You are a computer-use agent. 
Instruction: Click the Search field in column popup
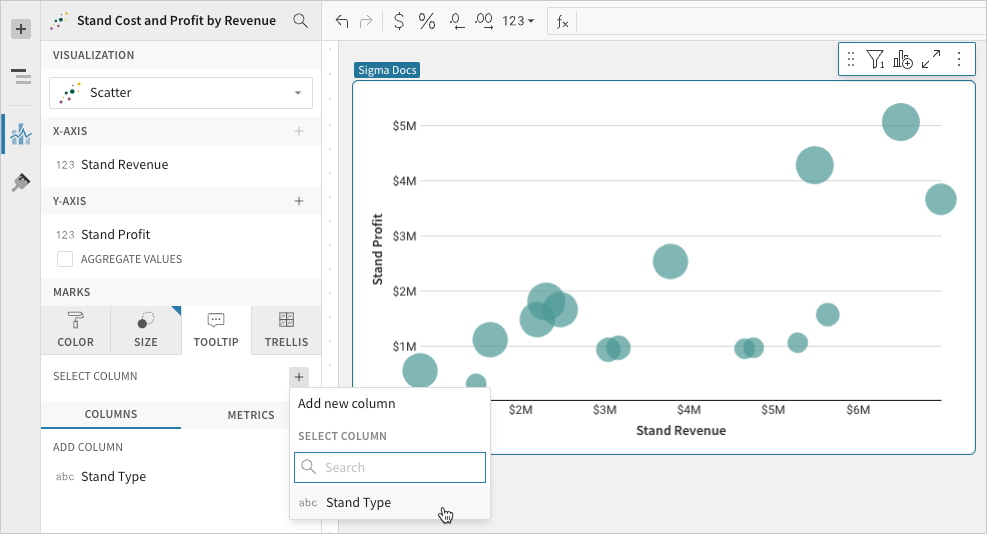[390, 467]
